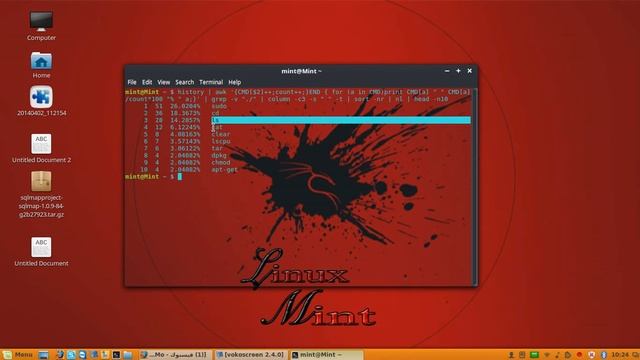
Task: Open the Computer desktop icon
Action: click(x=41, y=21)
